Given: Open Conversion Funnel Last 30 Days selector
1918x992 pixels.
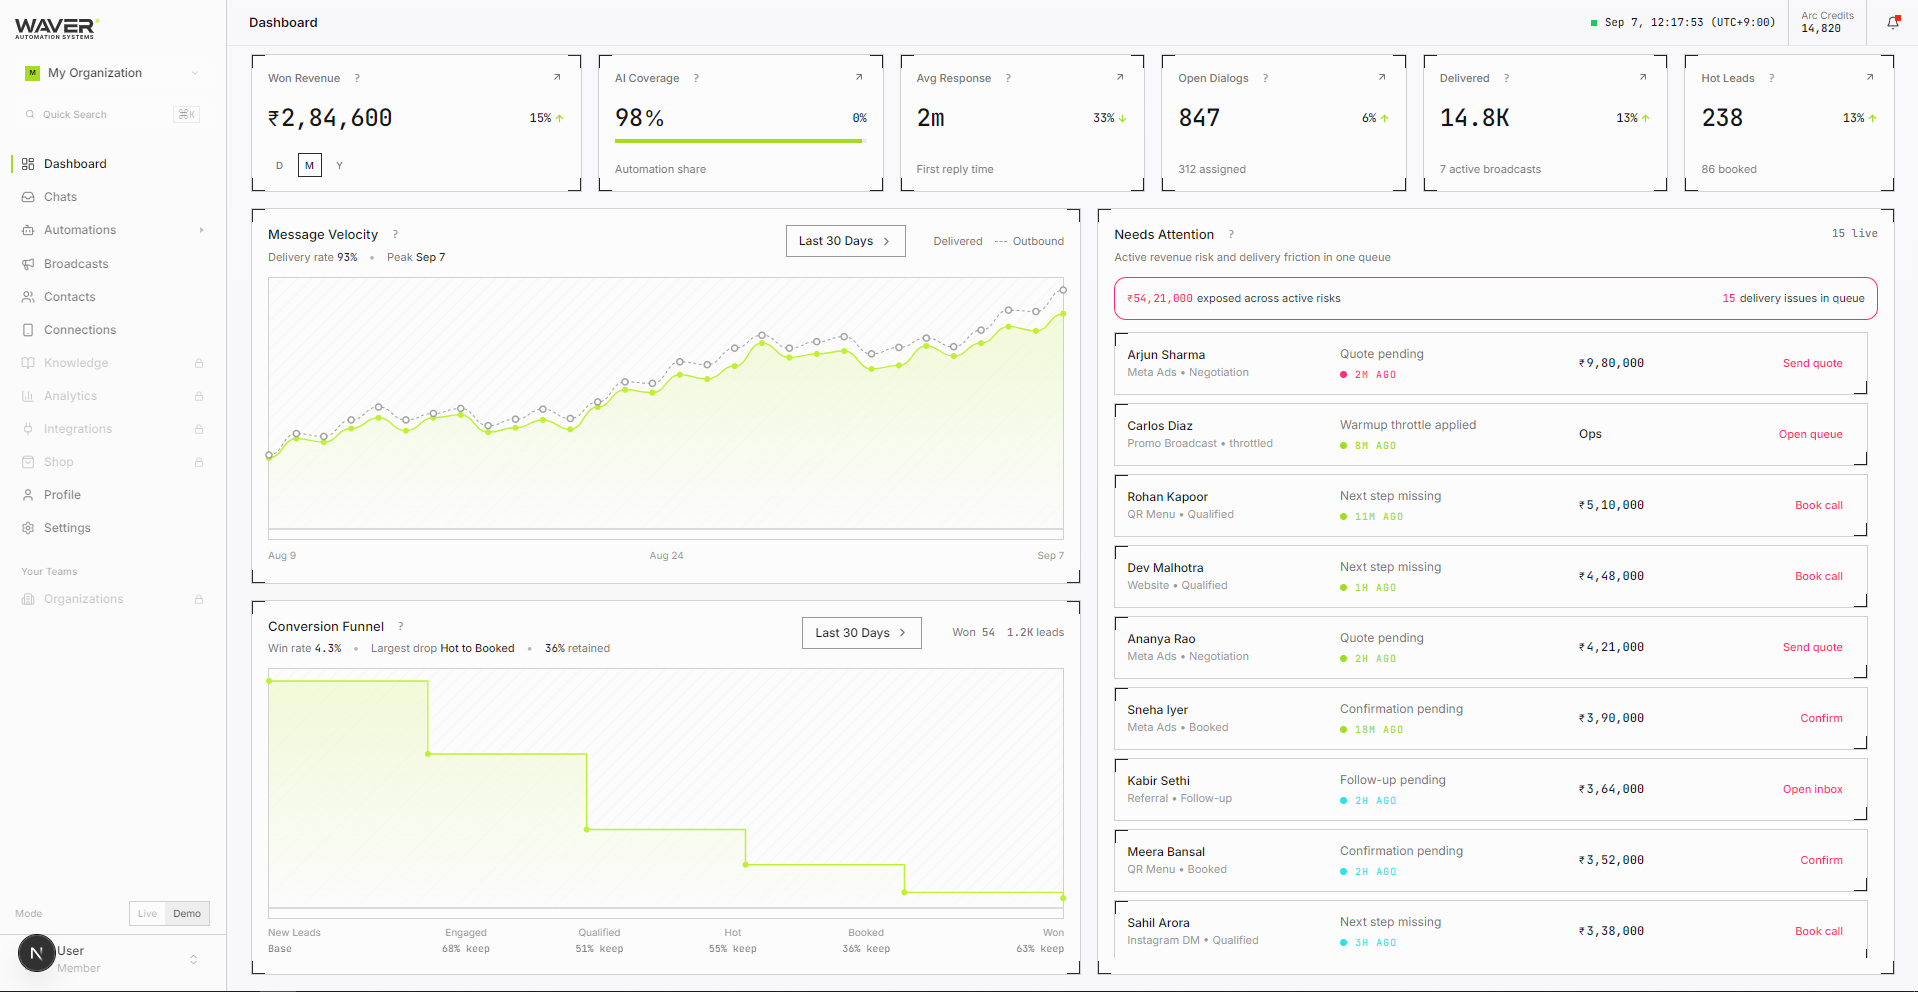Looking at the screenshot, I should [x=861, y=633].
